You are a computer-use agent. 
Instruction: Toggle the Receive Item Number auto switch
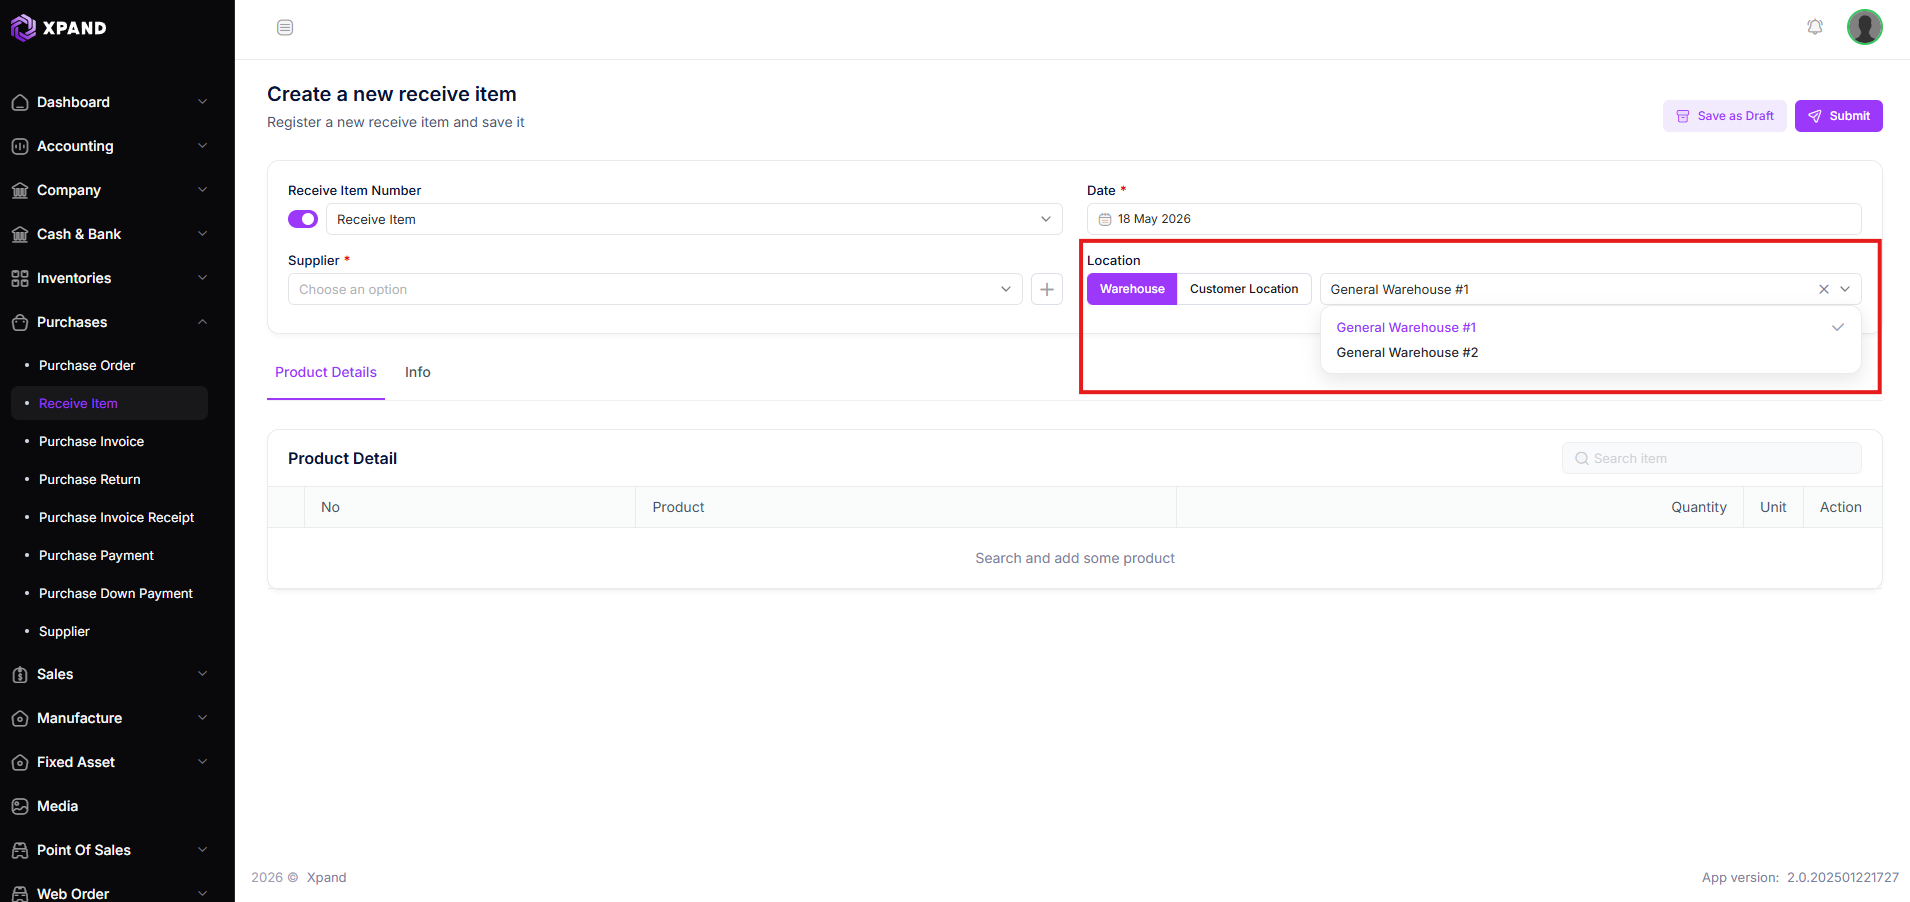tap(303, 219)
